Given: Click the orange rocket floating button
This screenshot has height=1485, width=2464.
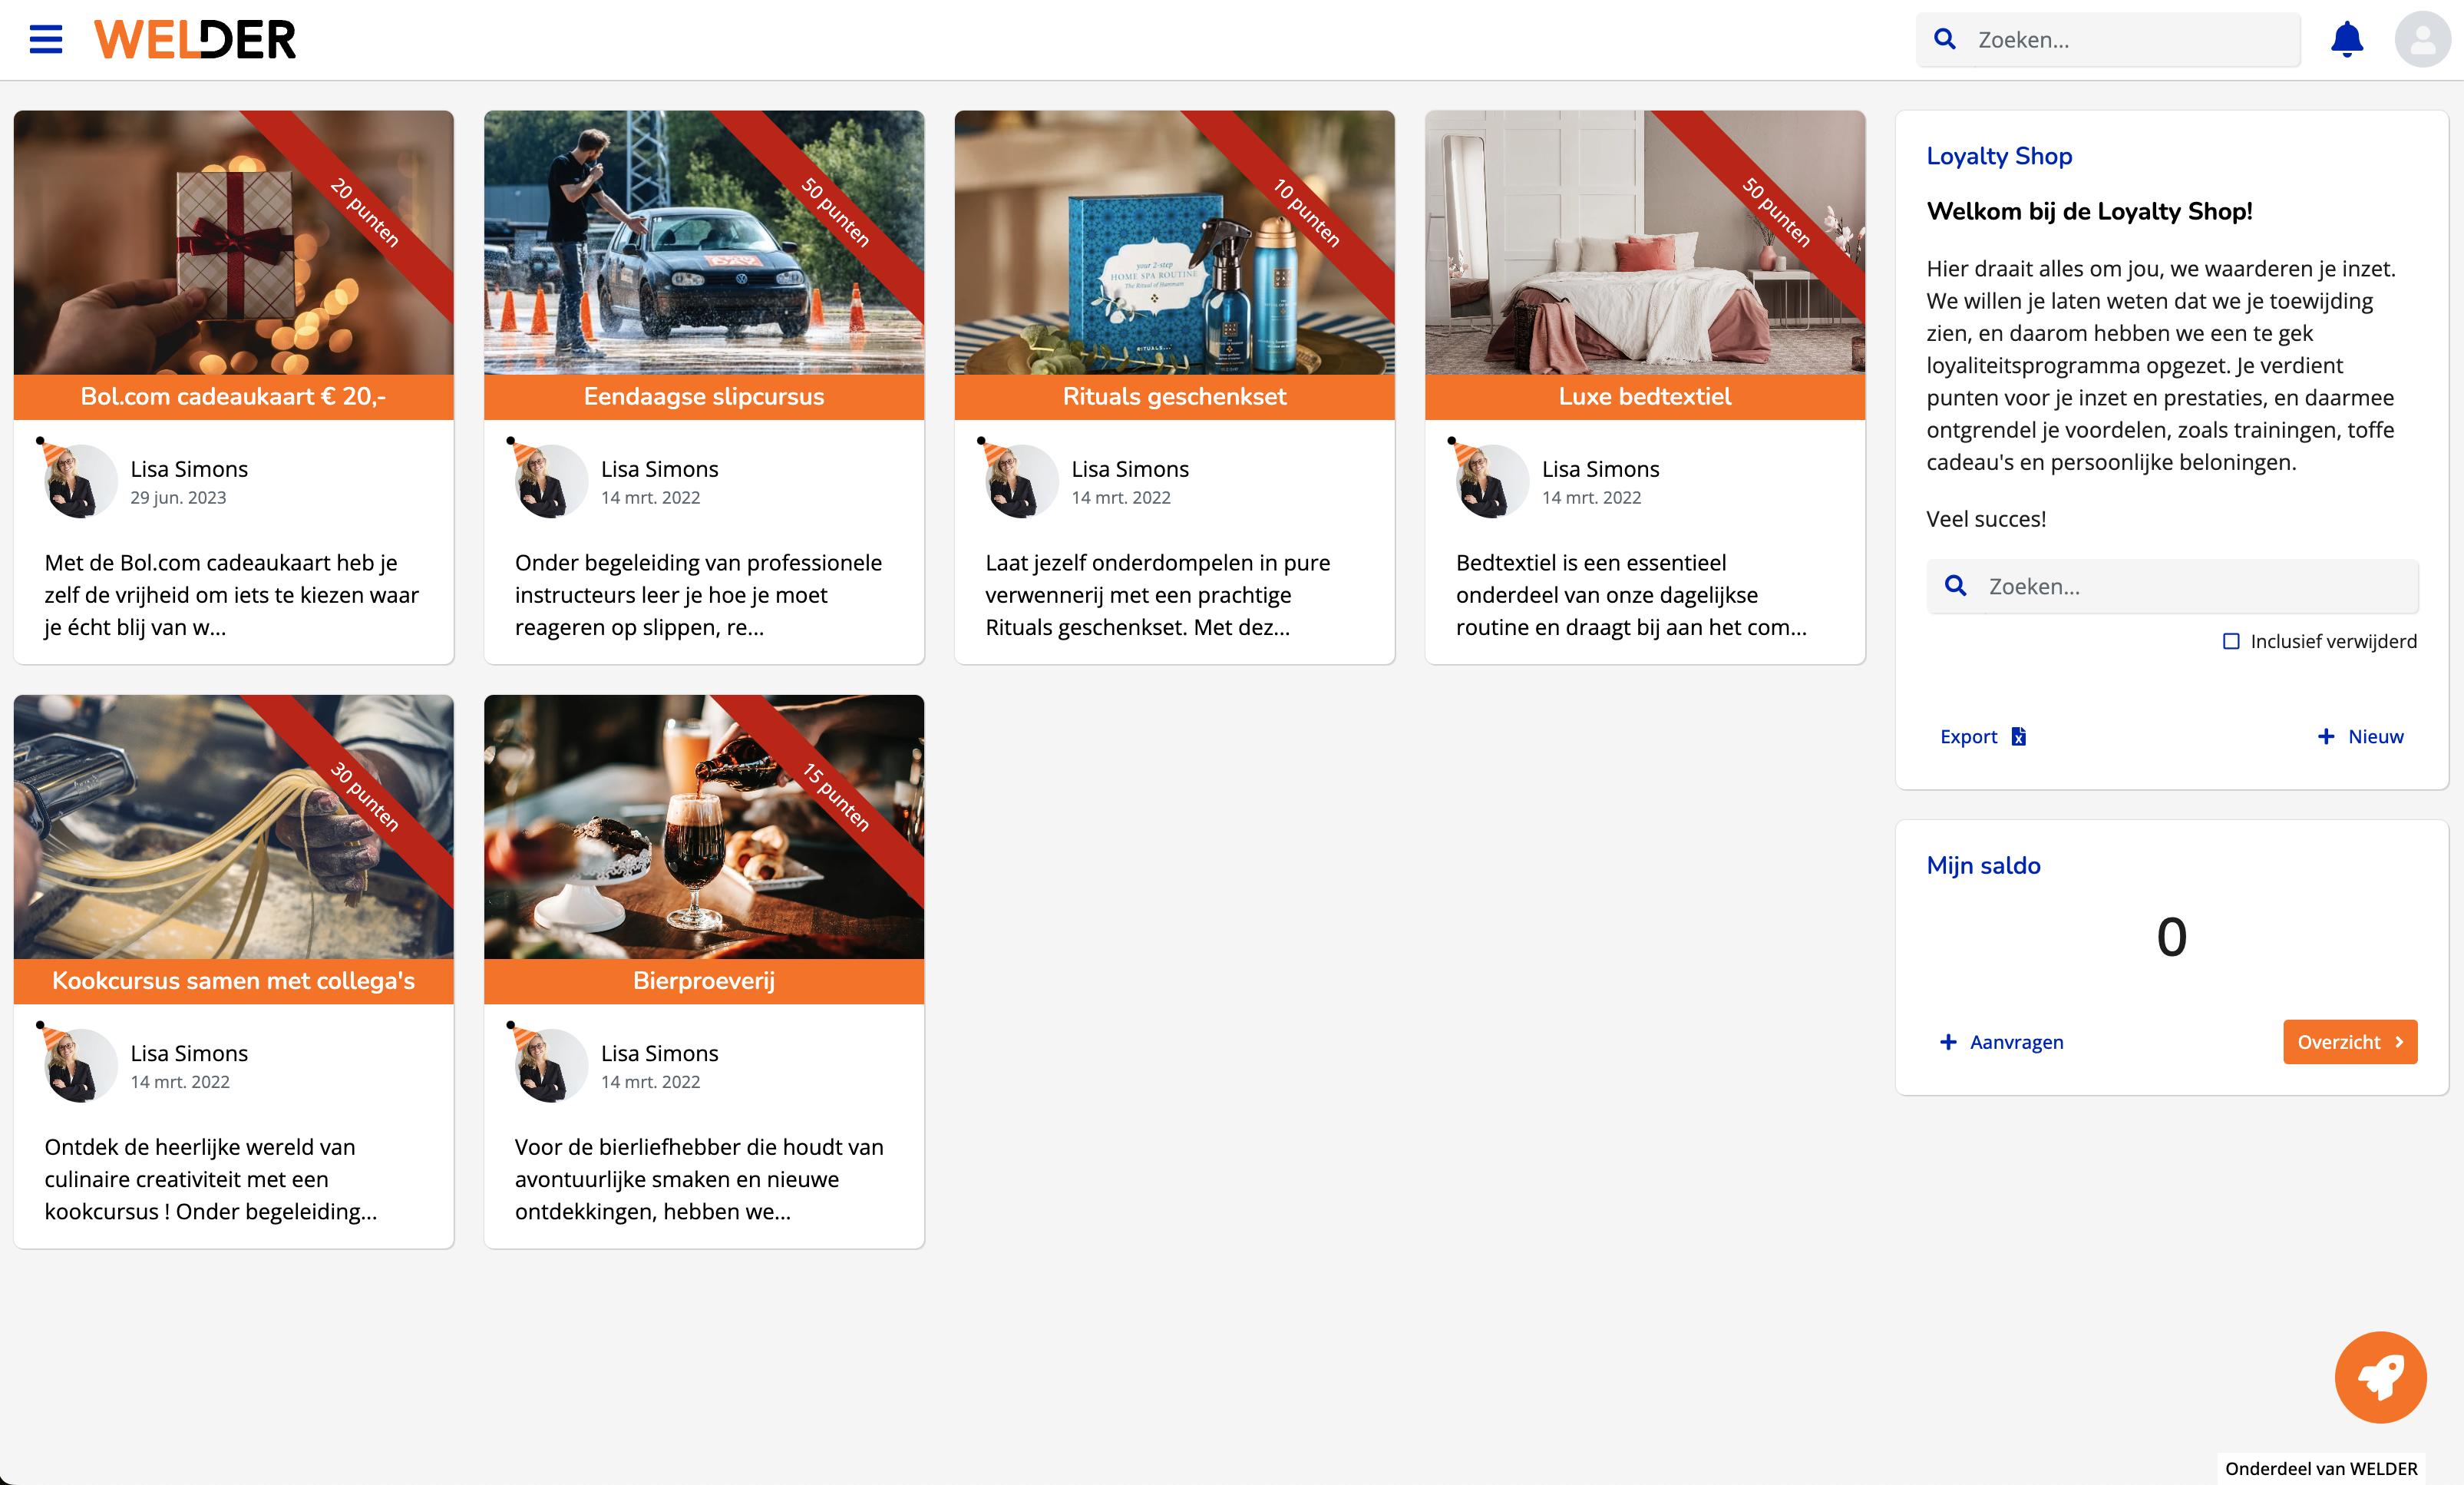Looking at the screenshot, I should [2380, 1376].
